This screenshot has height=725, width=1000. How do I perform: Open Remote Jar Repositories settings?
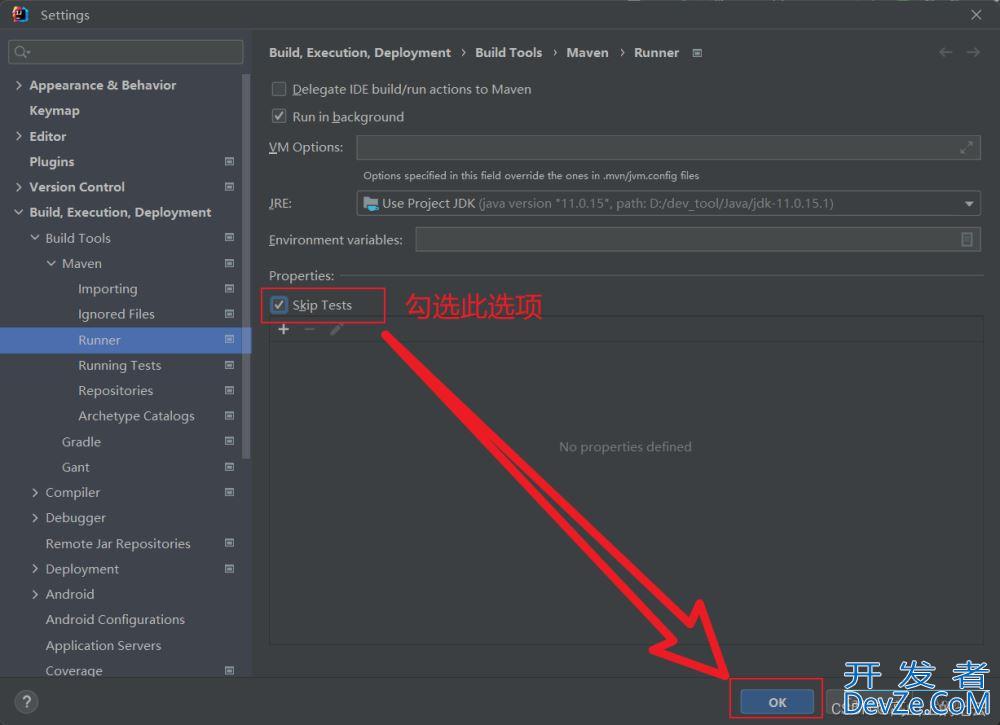118,543
